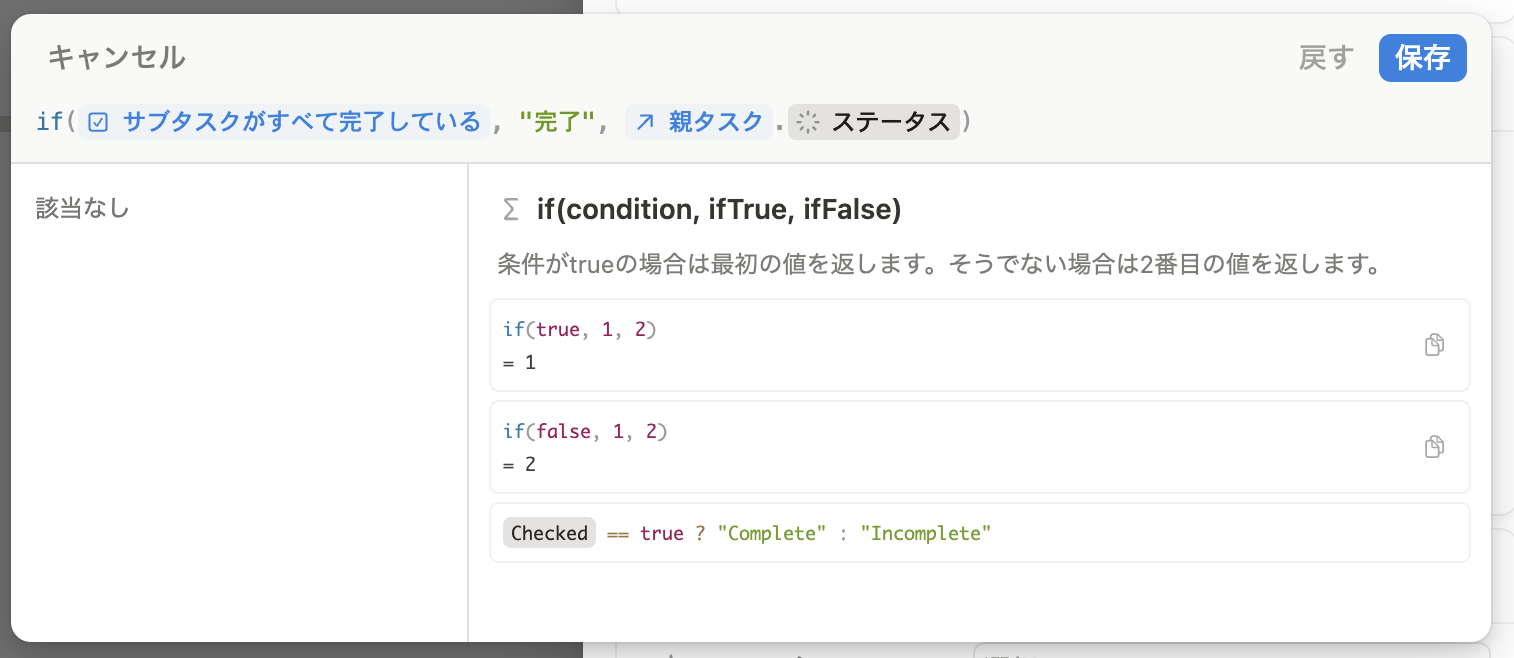This screenshot has height=658, width=1514.
Task: Click the status spinner icon beside ステータス
Action: (808, 122)
